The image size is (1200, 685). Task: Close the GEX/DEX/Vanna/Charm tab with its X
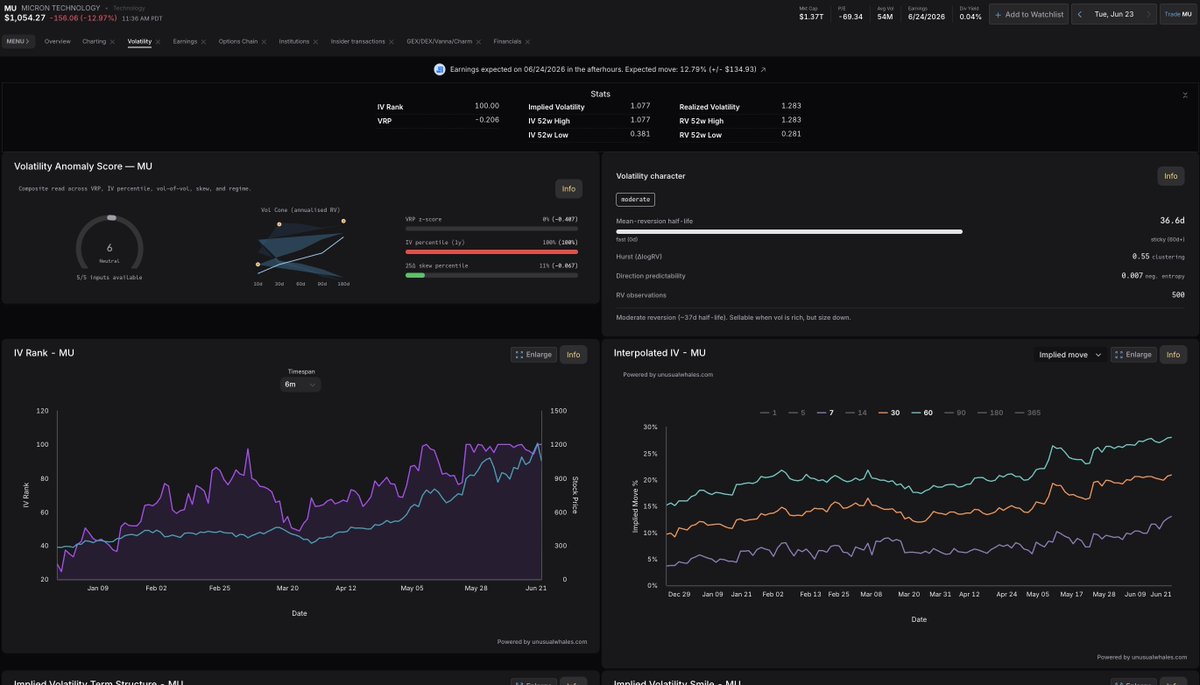click(x=480, y=42)
